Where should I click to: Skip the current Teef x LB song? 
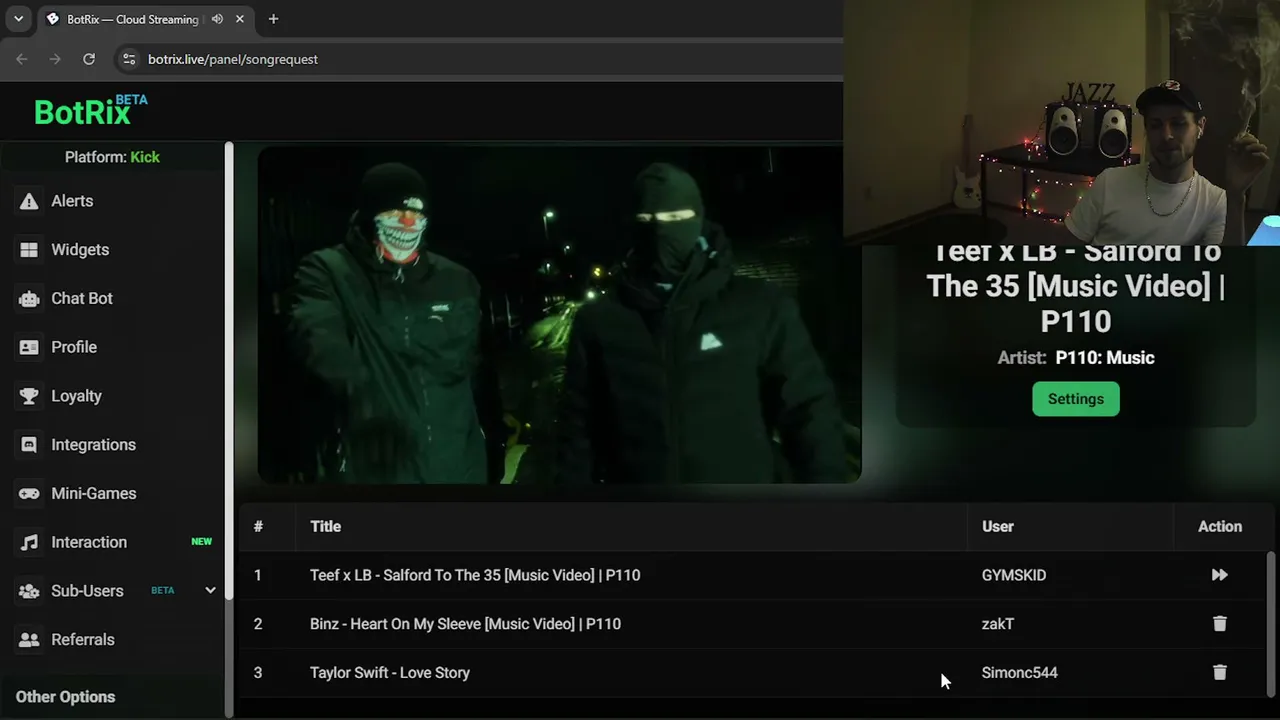tap(1219, 575)
